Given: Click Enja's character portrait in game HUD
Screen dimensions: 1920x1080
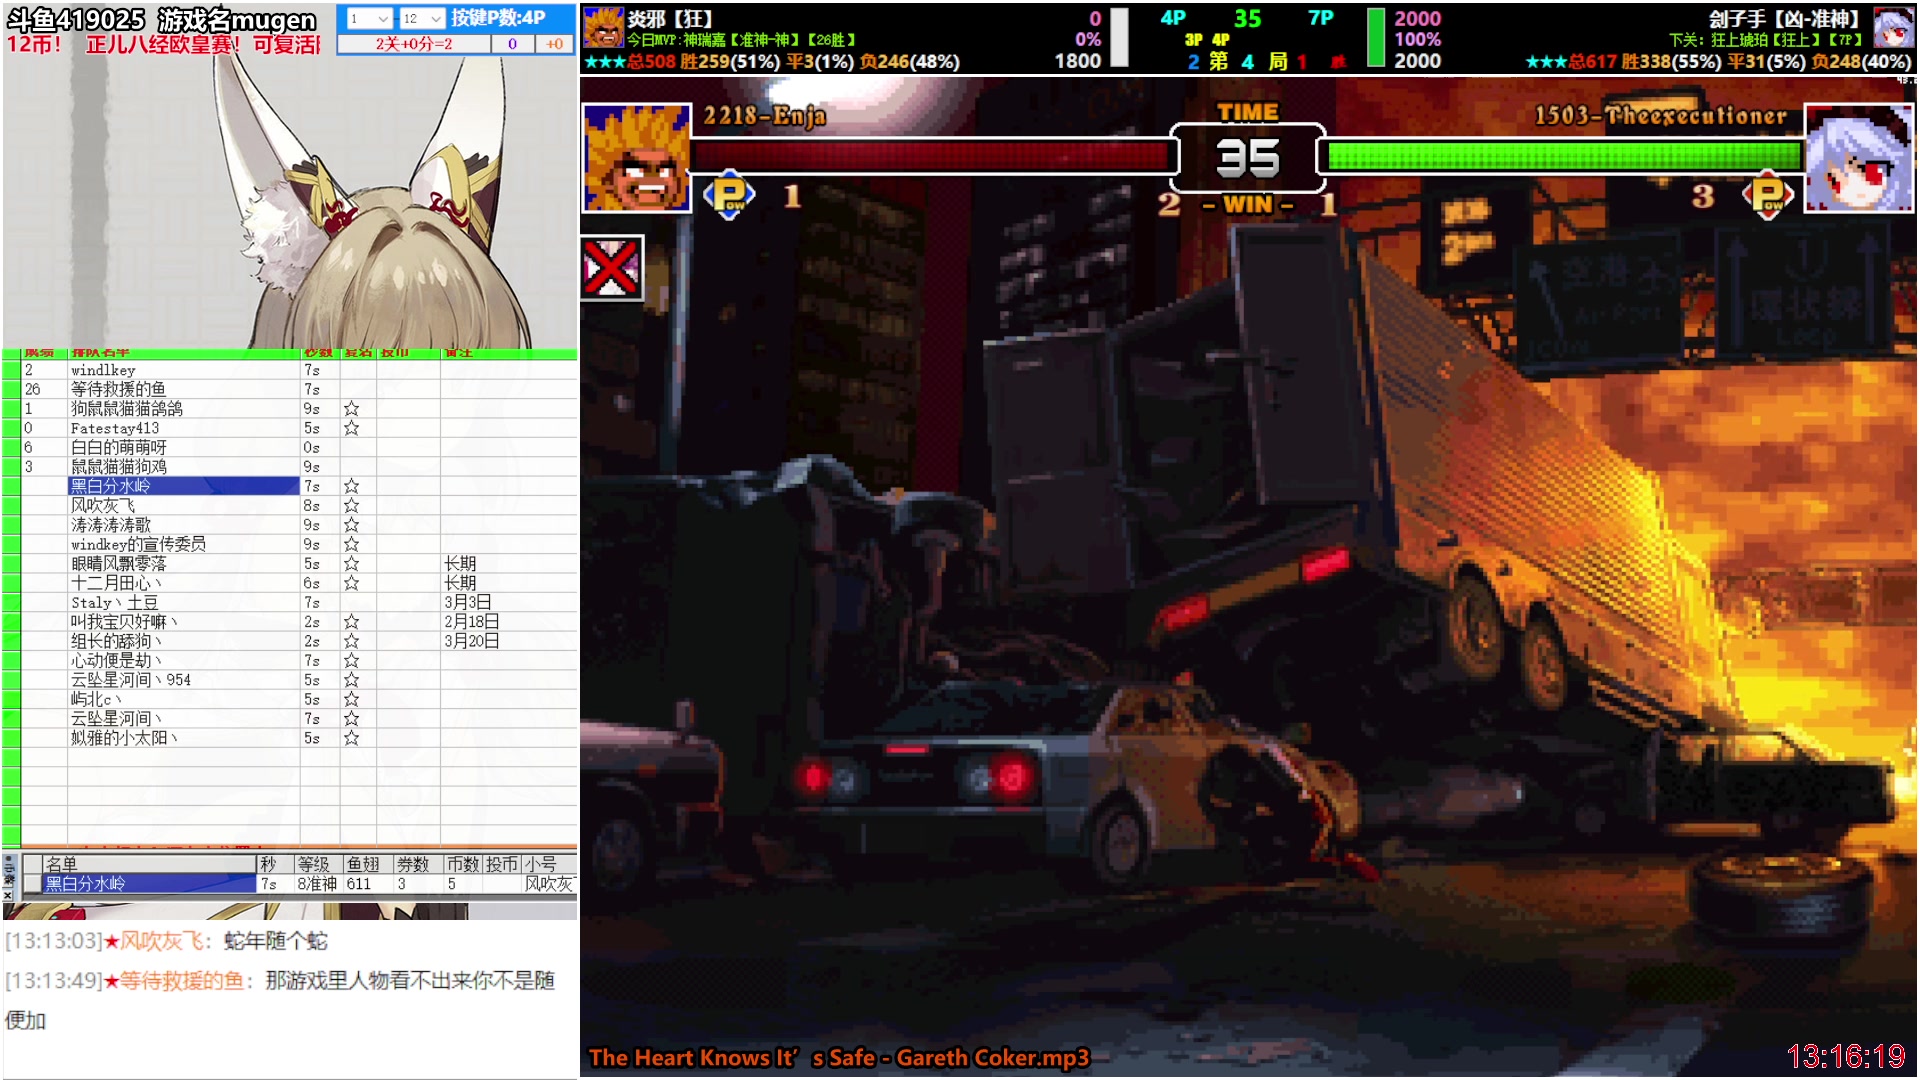Looking at the screenshot, I should [637, 158].
